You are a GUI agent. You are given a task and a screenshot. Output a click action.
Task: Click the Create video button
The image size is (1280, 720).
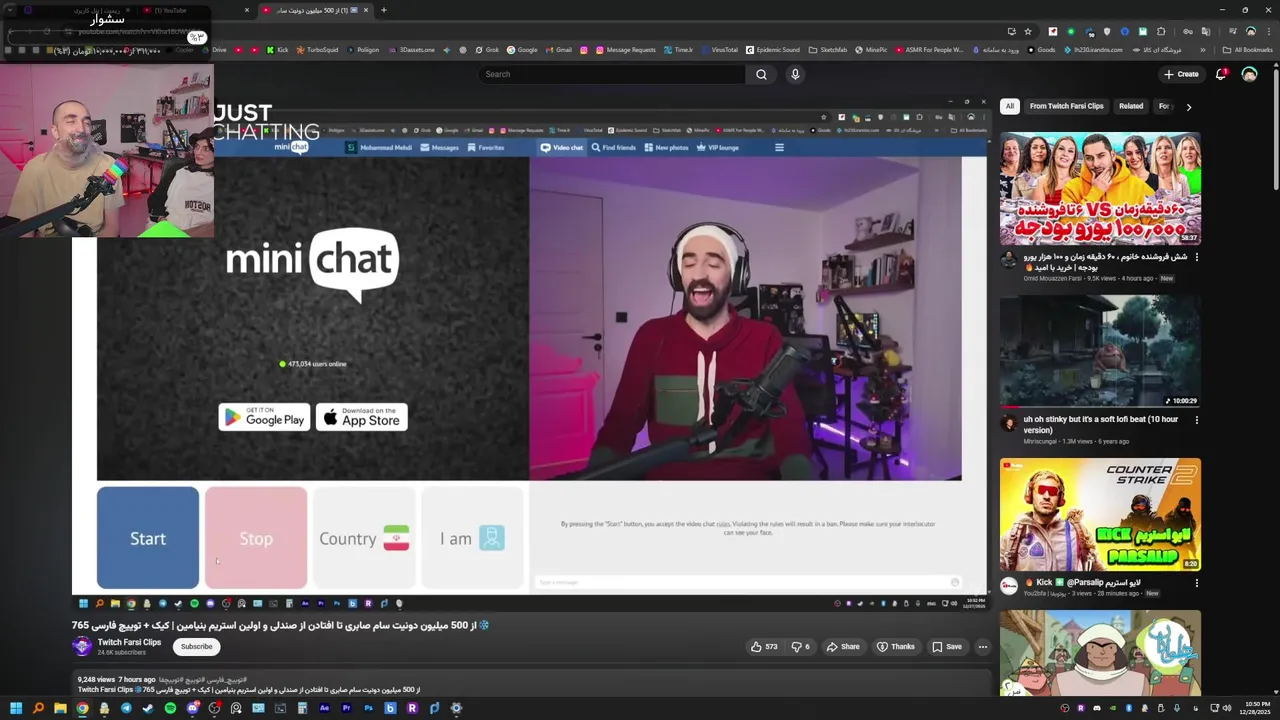click(x=1181, y=74)
